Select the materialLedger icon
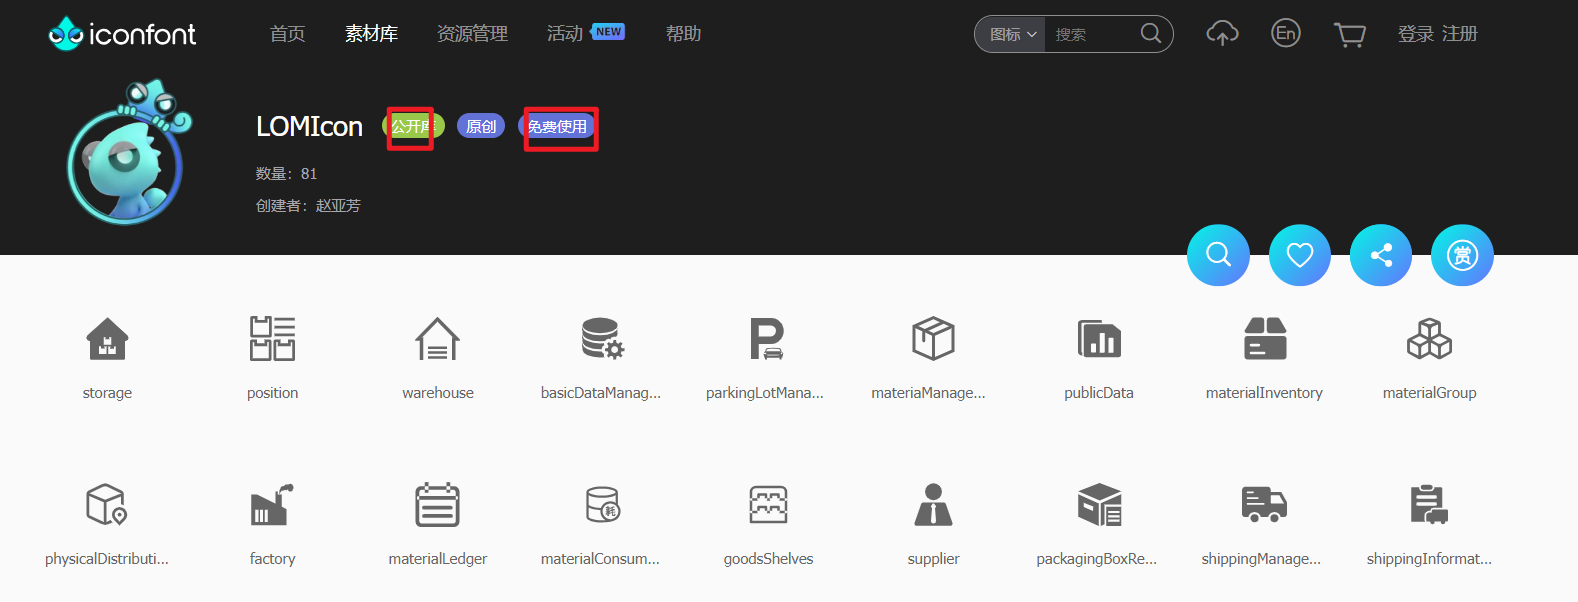The width and height of the screenshot is (1578, 602). [438, 504]
